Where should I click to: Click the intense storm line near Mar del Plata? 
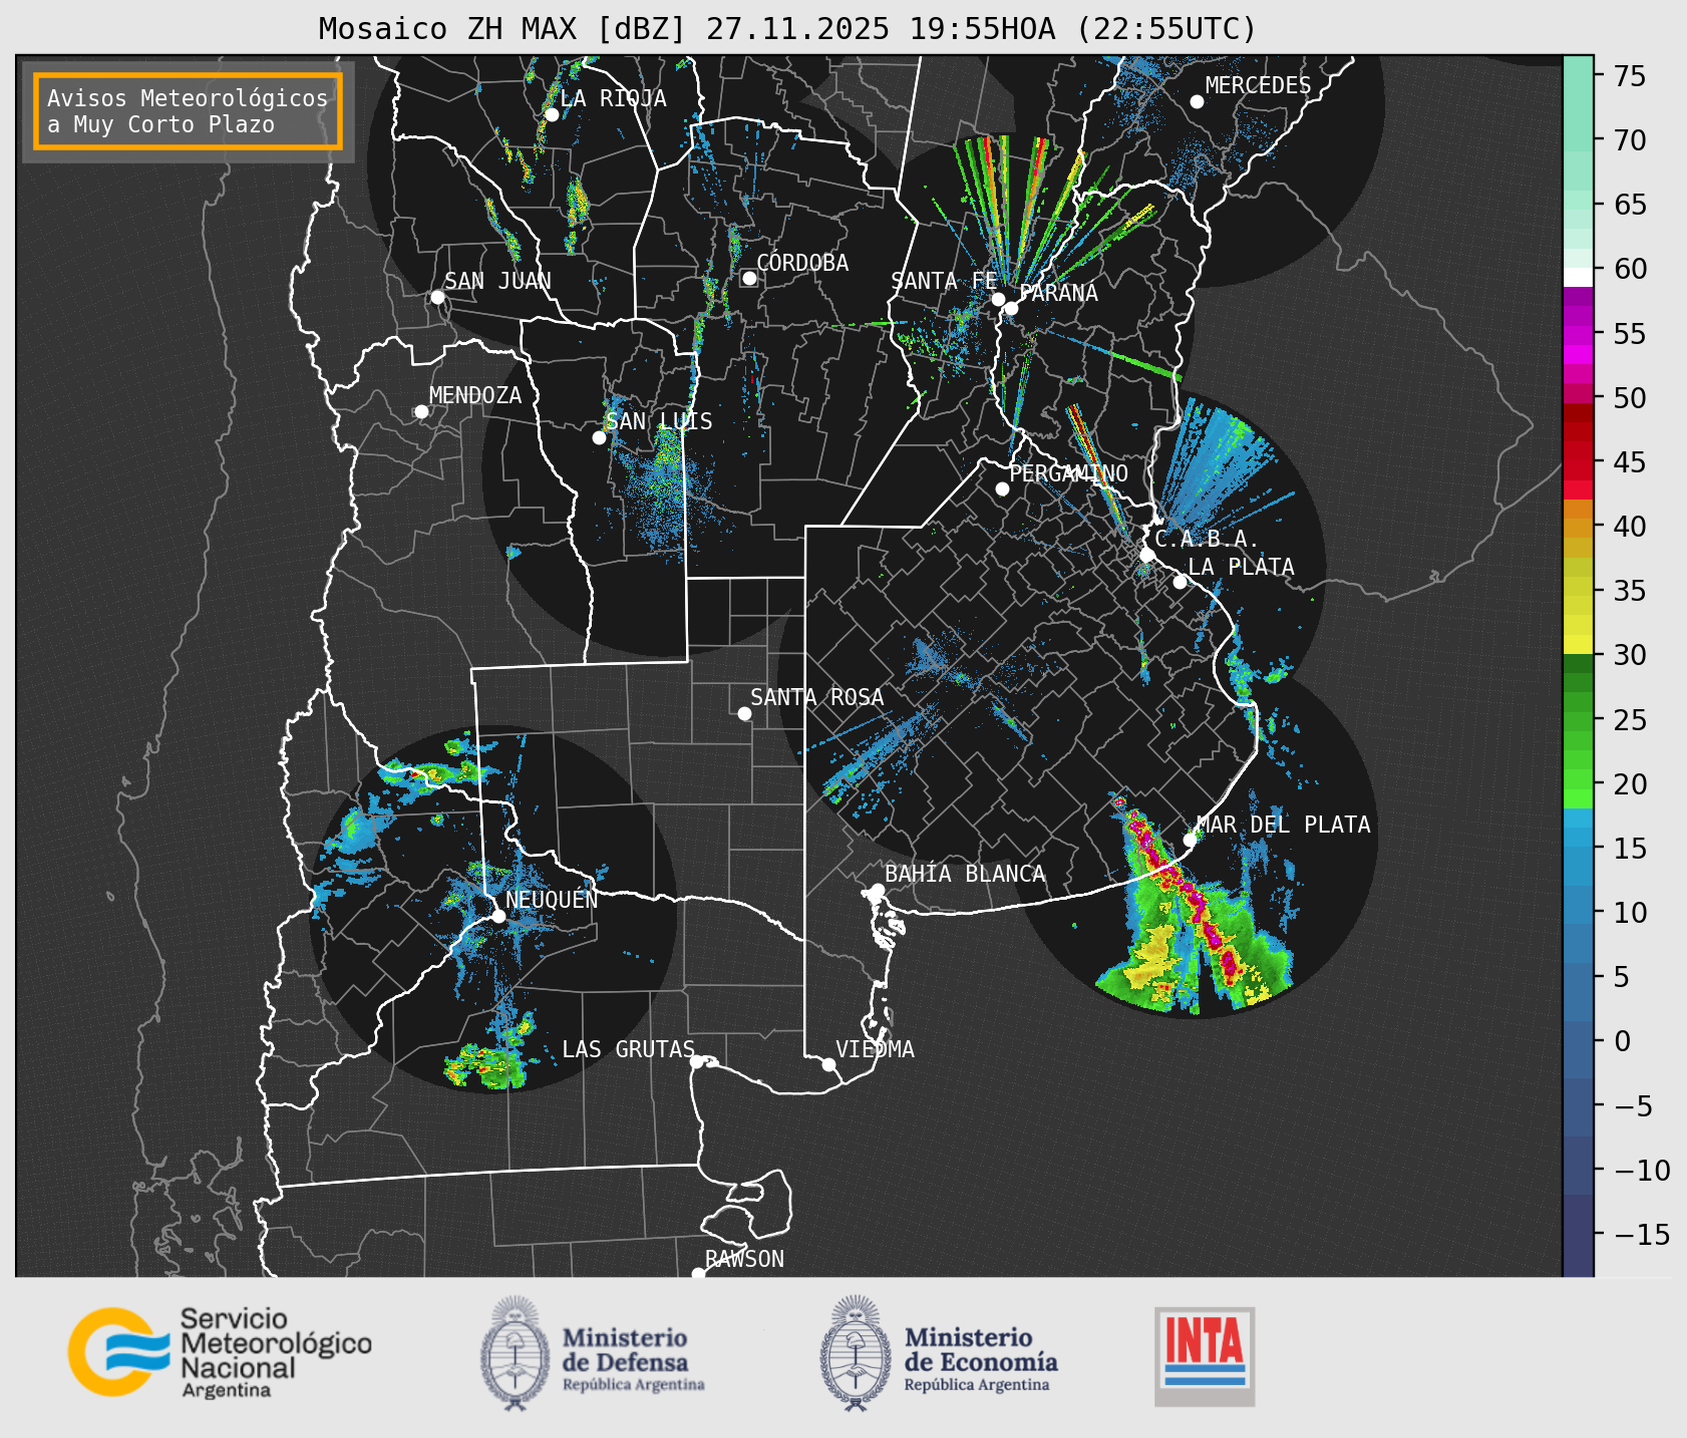click(x=1185, y=892)
